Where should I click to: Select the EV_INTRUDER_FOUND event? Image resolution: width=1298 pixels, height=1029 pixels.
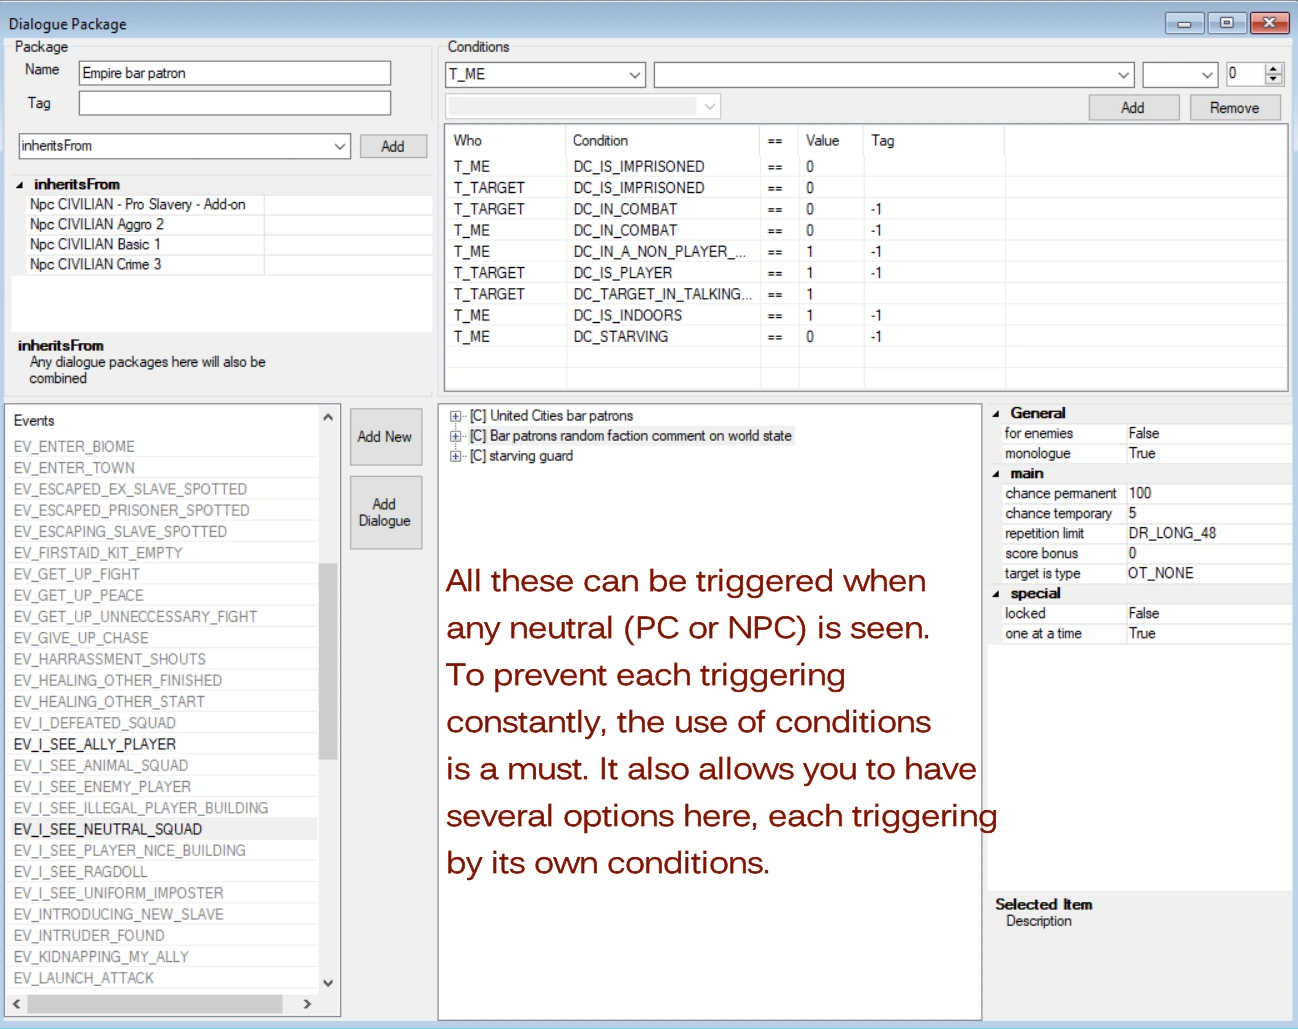(x=164, y=936)
